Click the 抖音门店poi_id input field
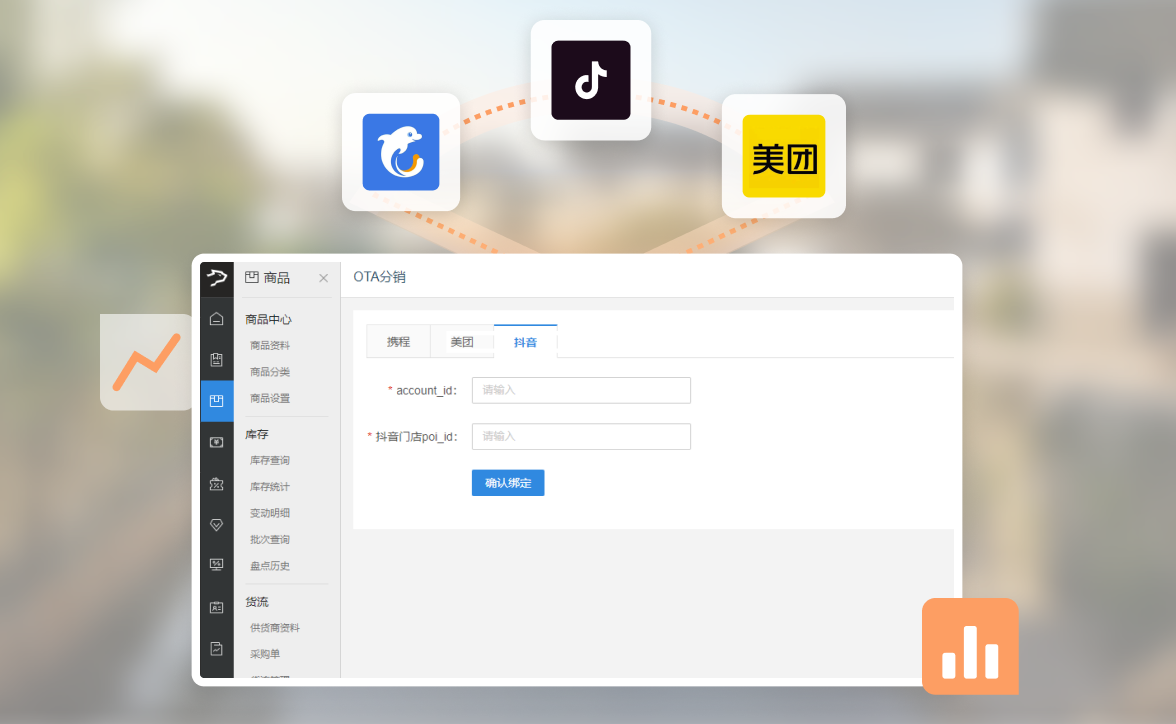The width and height of the screenshot is (1176, 724). point(581,437)
